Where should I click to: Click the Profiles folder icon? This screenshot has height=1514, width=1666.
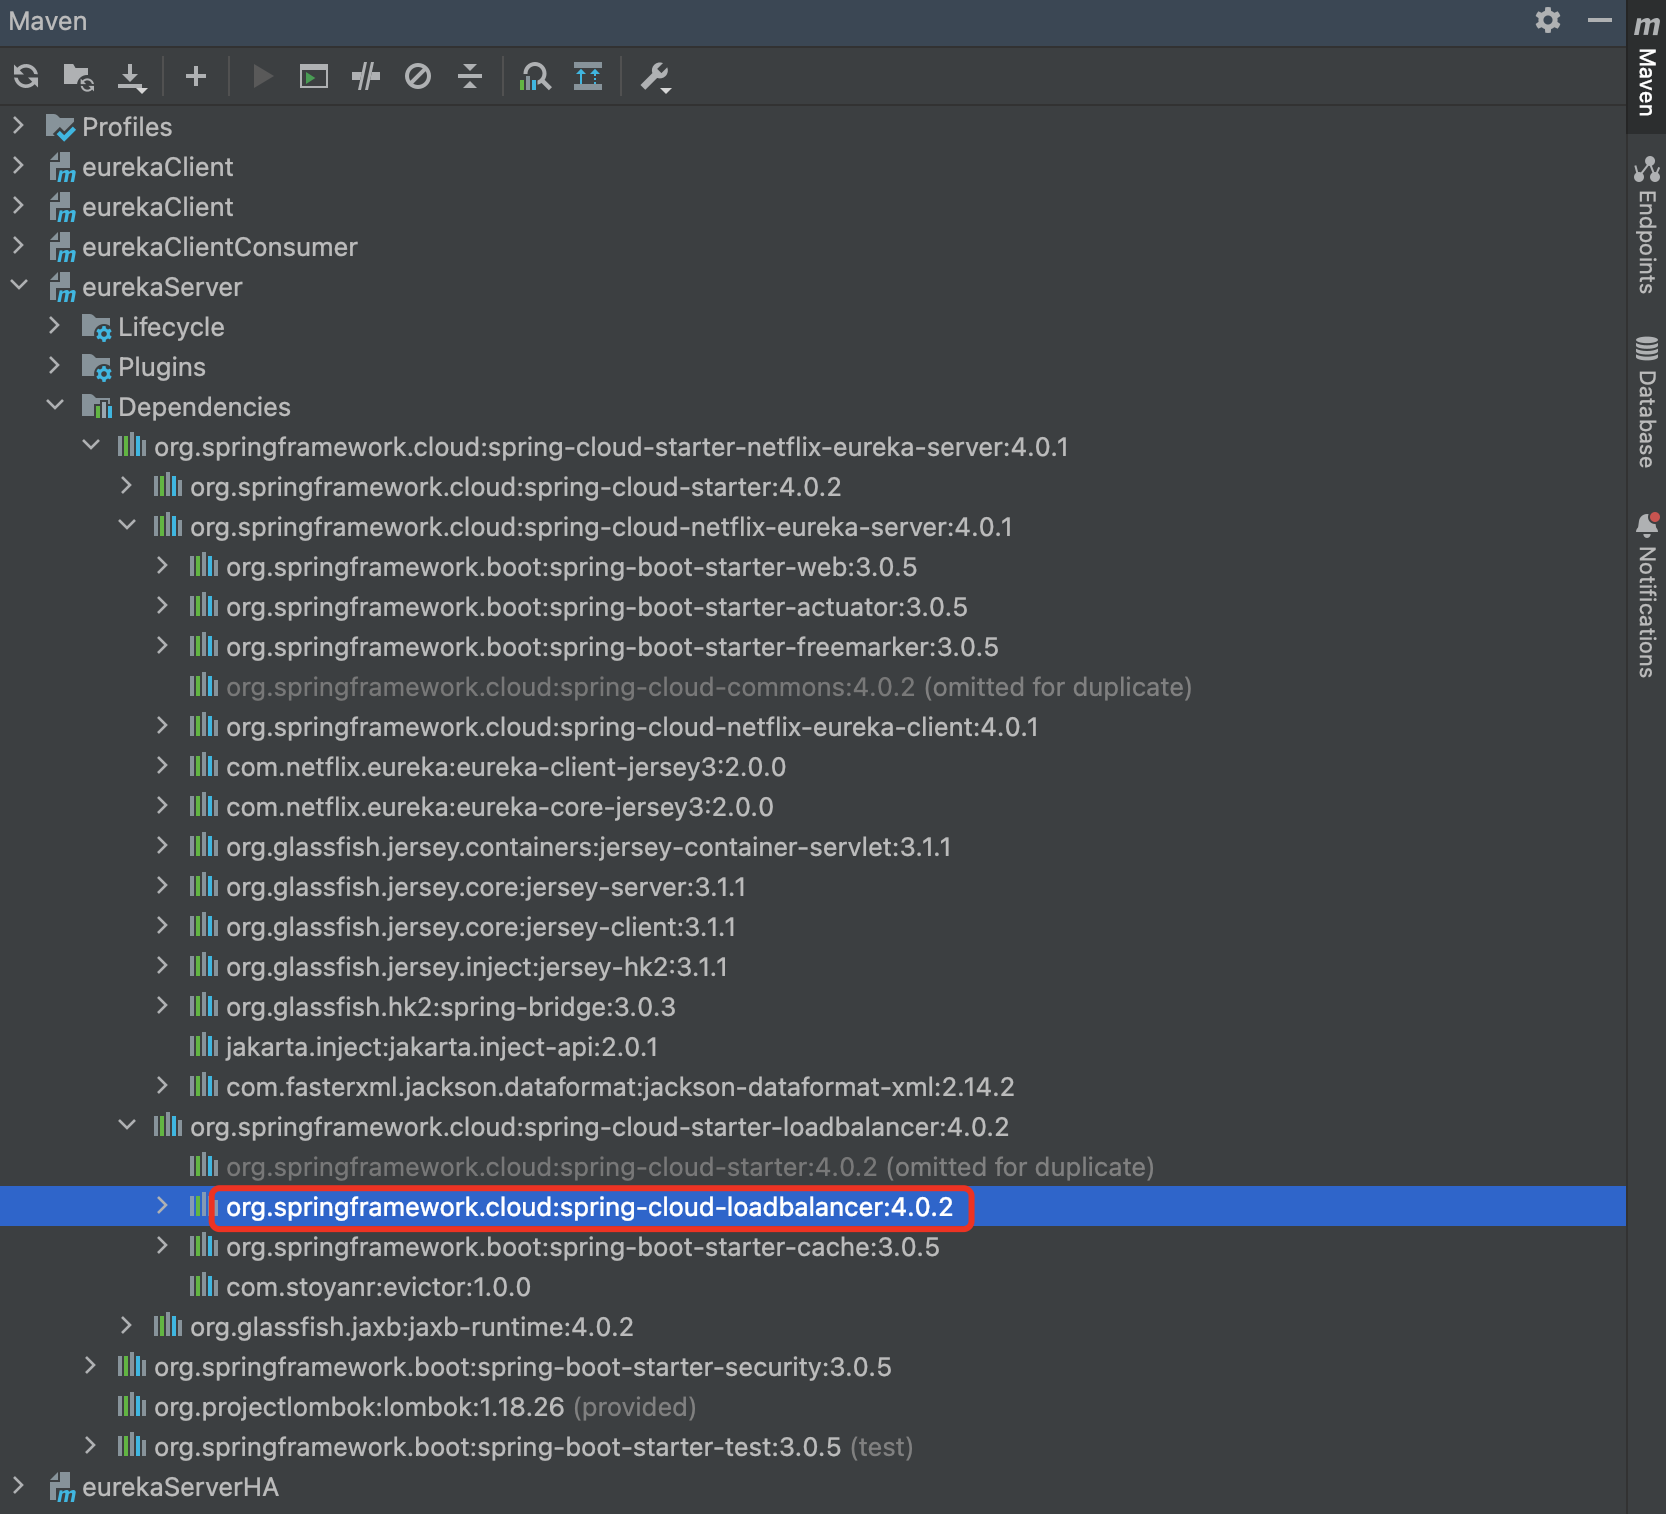pos(60,127)
